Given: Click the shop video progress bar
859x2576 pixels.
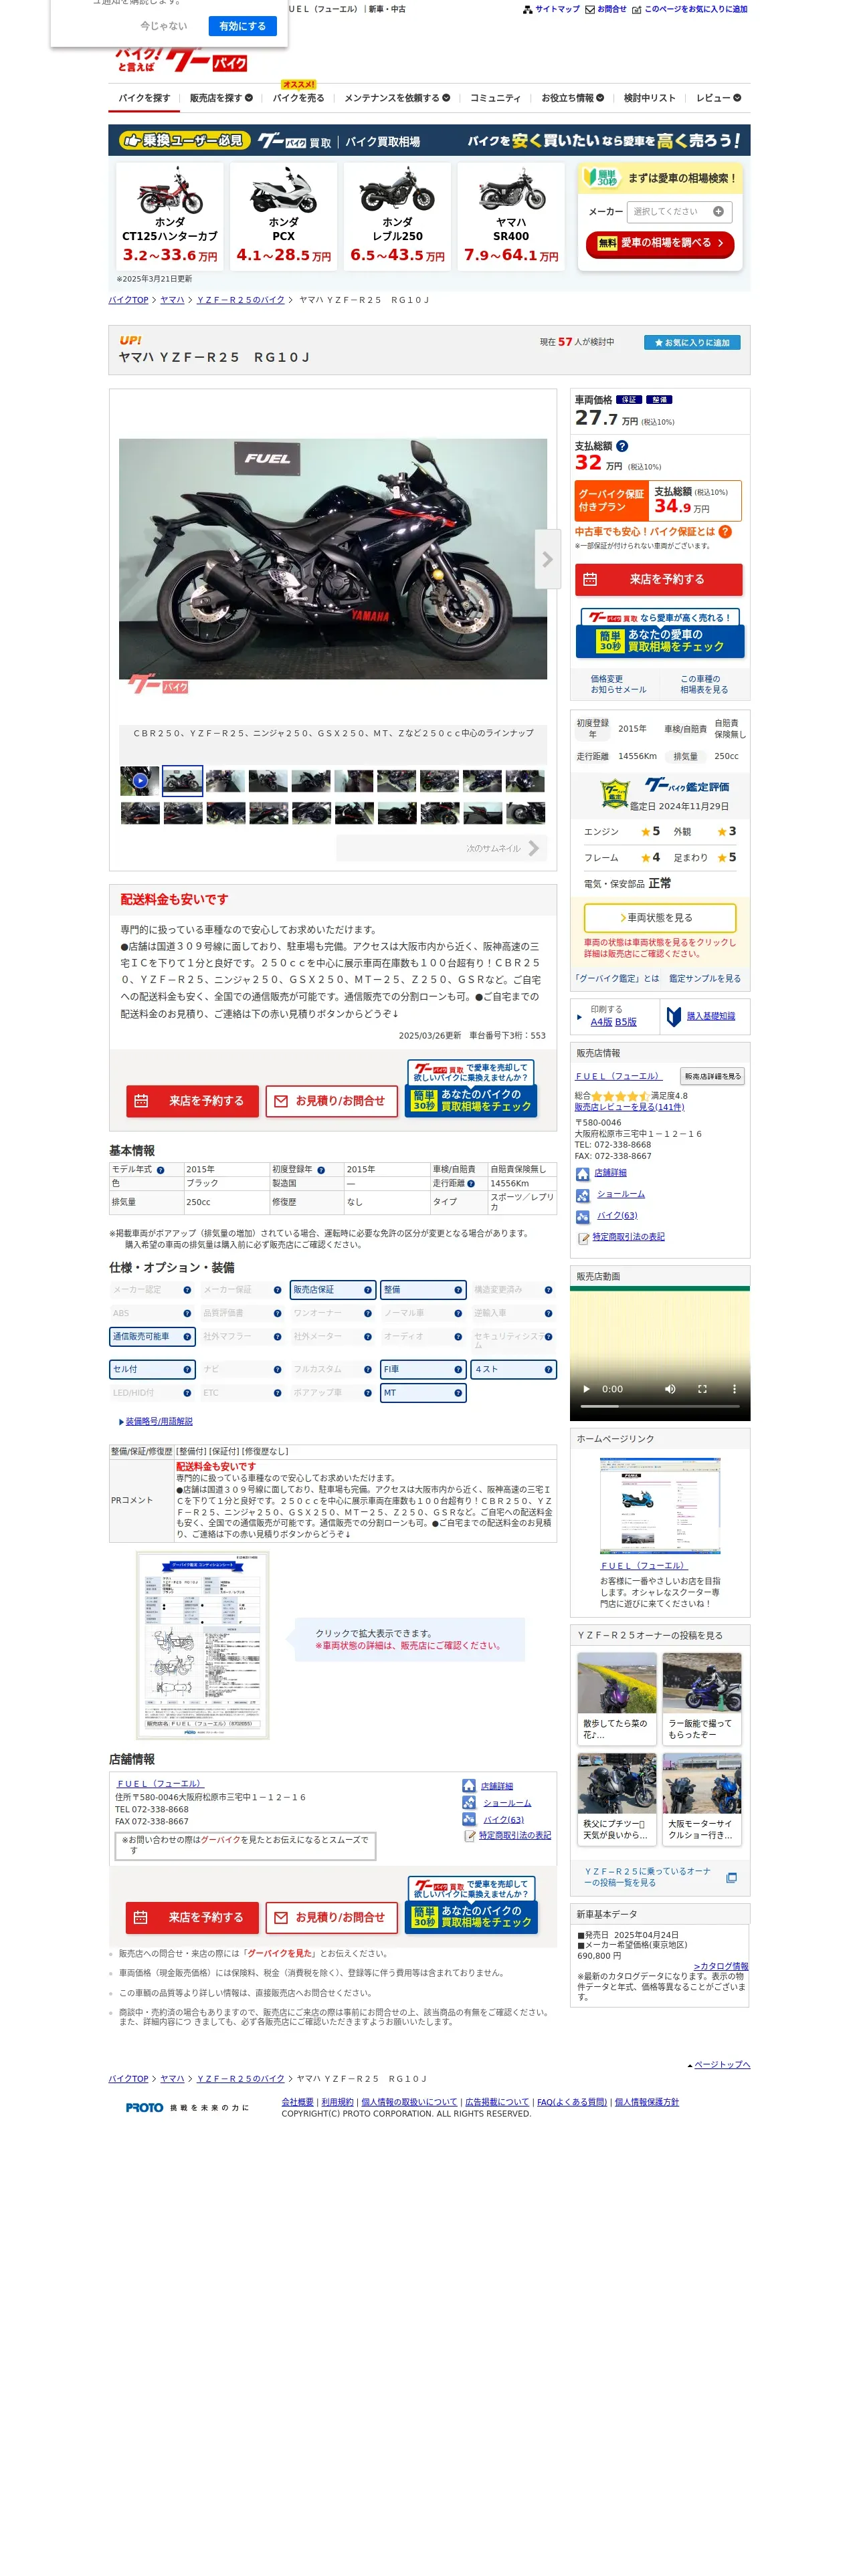Looking at the screenshot, I should [660, 1406].
